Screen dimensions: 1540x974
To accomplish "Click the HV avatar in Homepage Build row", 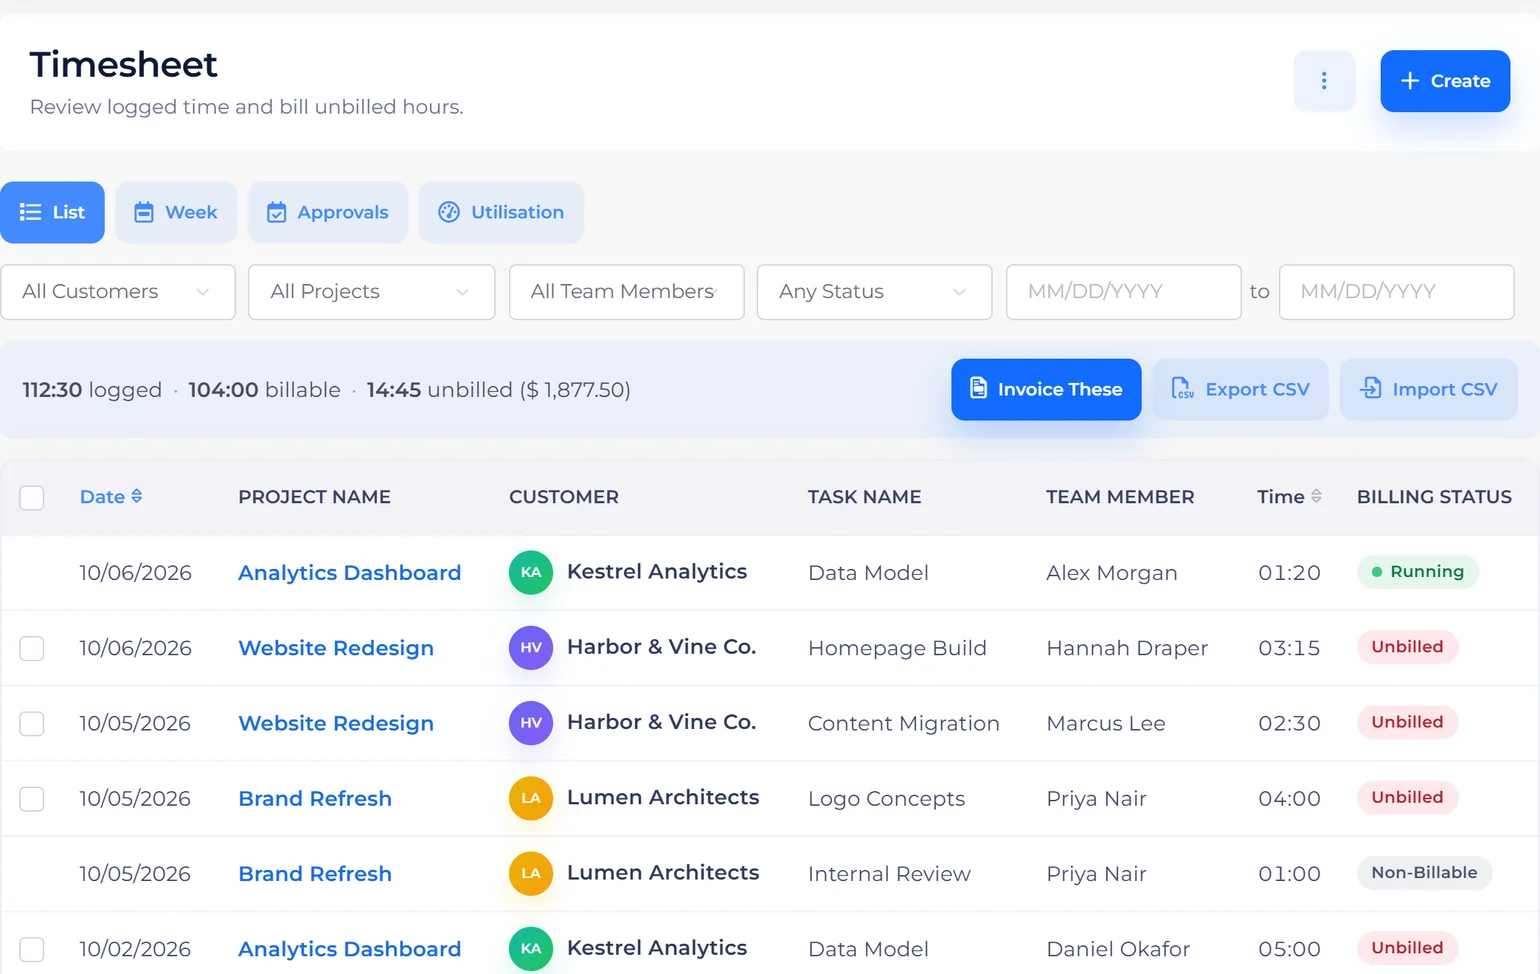I will click(x=531, y=647).
